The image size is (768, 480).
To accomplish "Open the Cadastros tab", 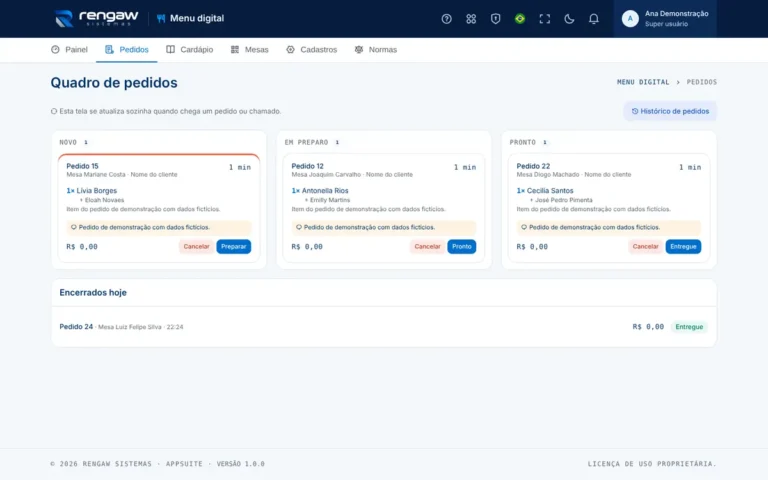I will click(x=312, y=49).
